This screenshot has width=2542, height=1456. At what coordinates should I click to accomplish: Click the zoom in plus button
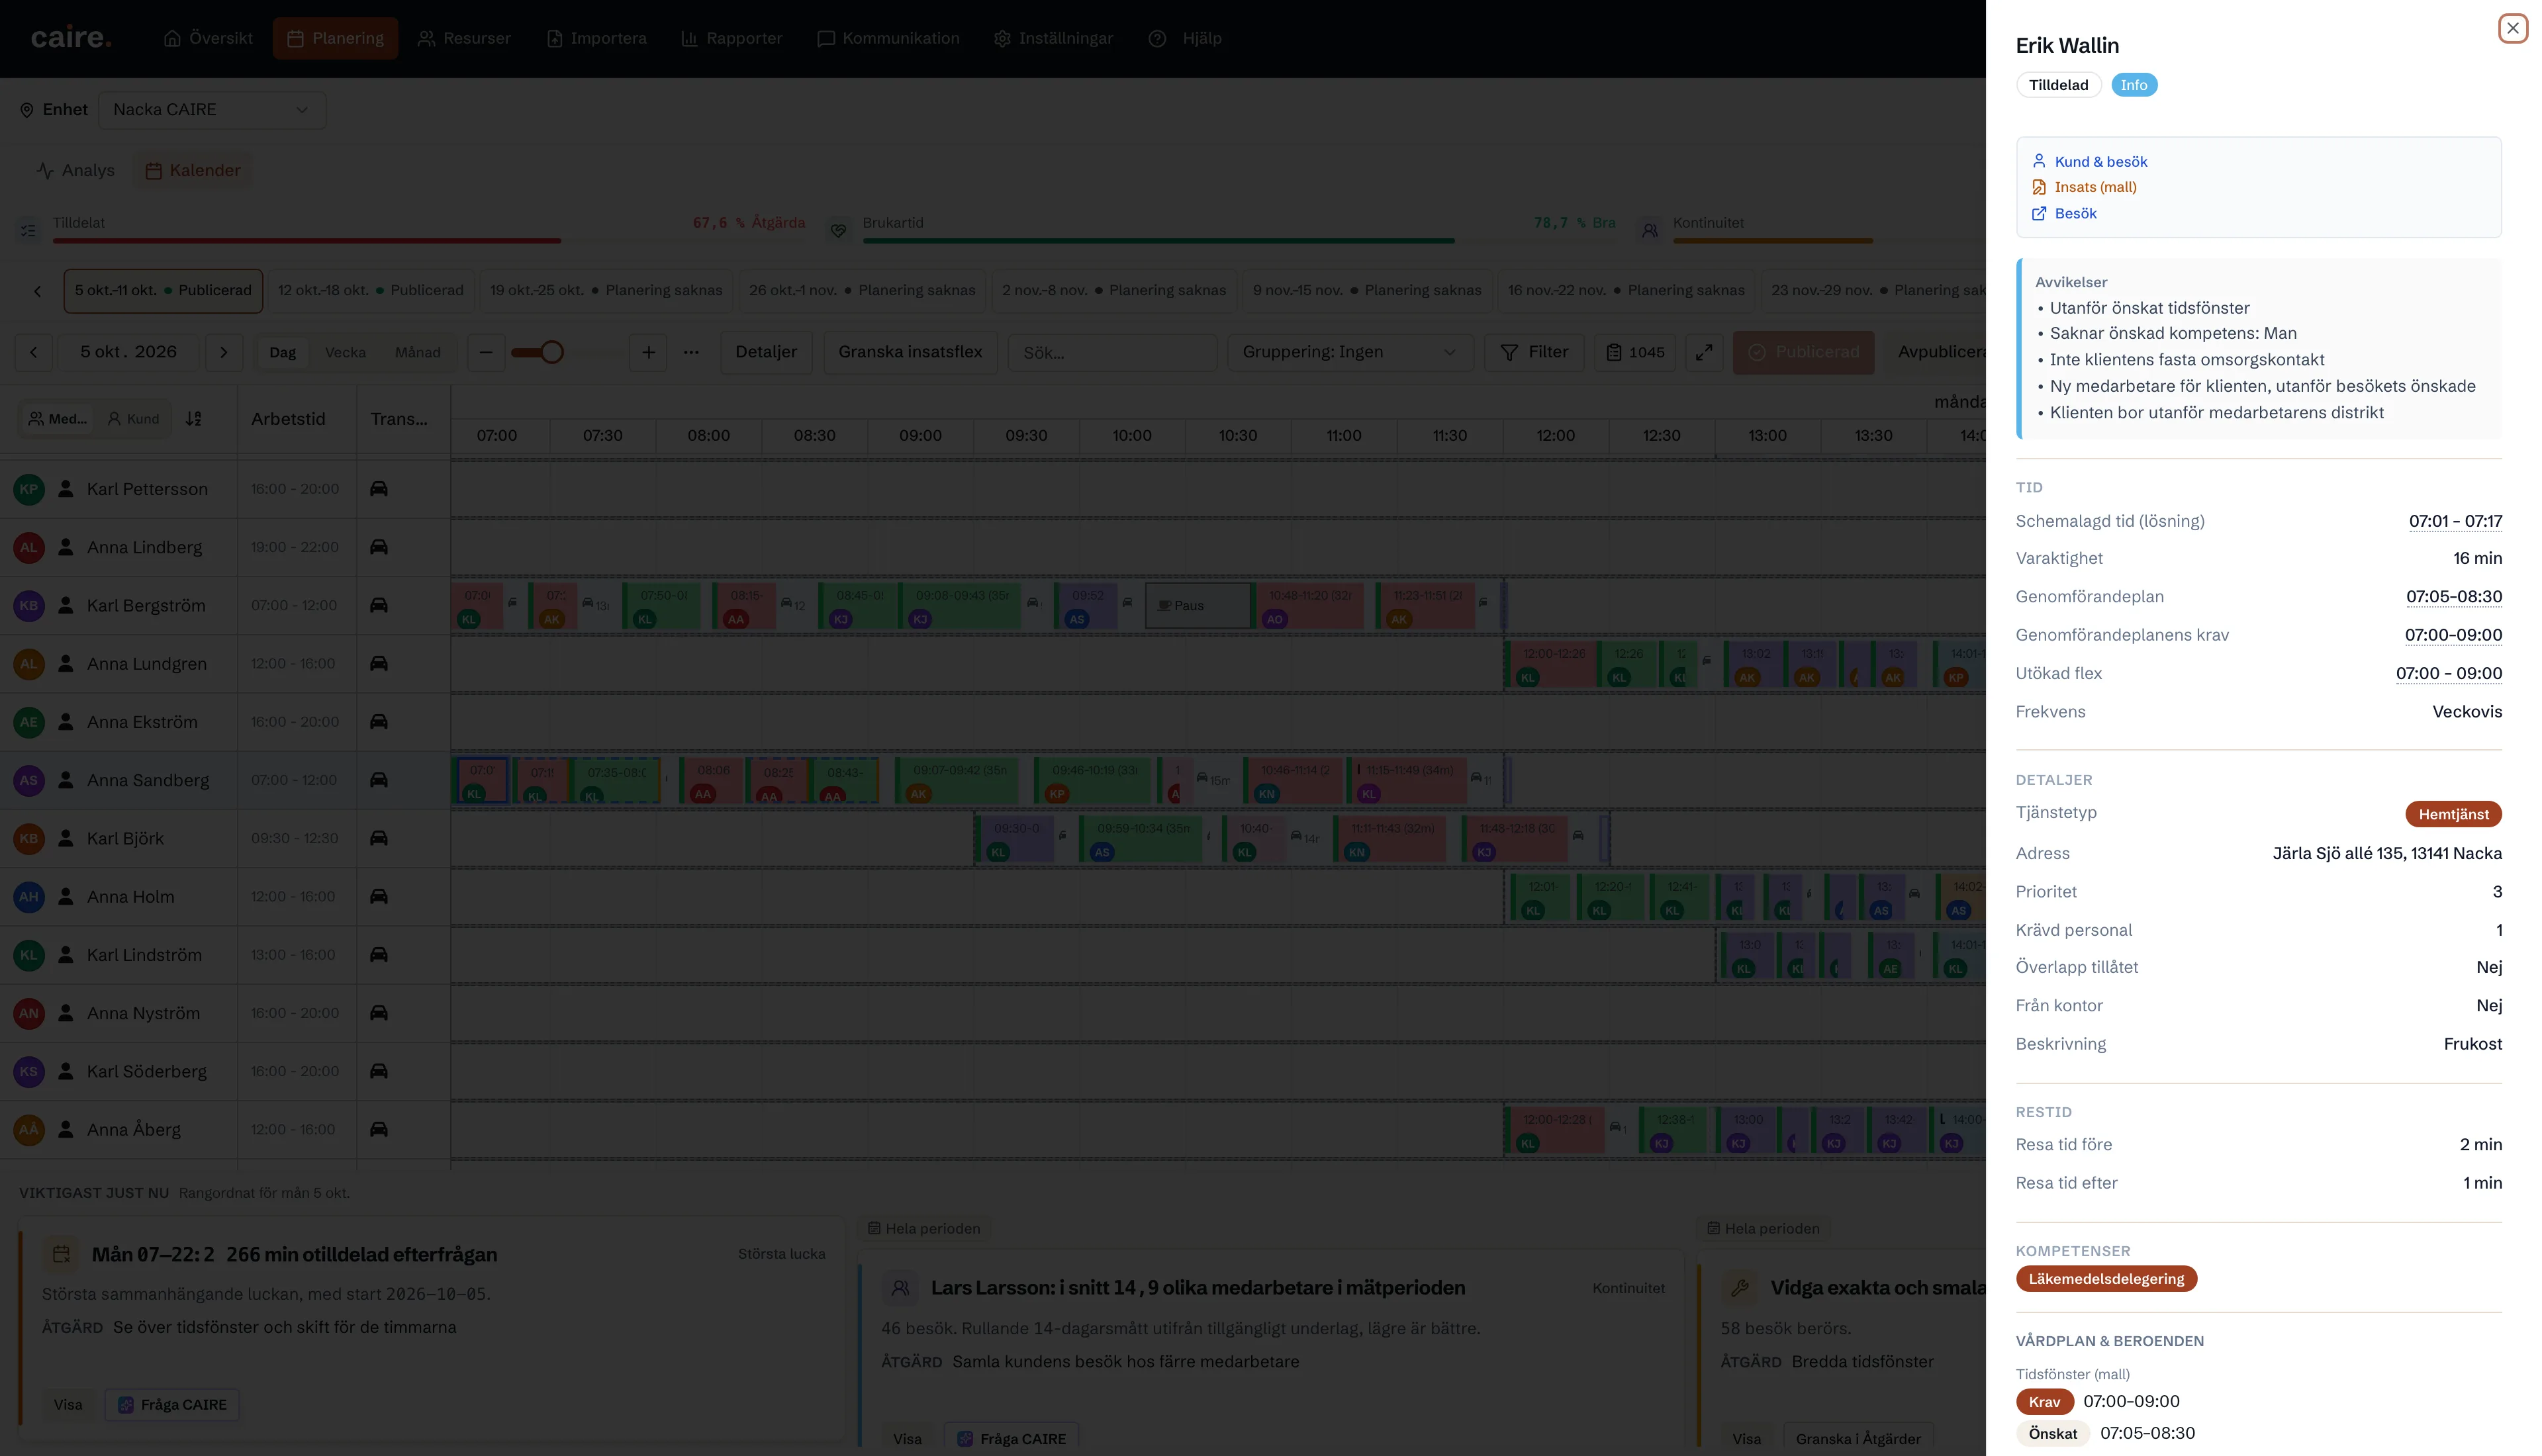[x=648, y=352]
